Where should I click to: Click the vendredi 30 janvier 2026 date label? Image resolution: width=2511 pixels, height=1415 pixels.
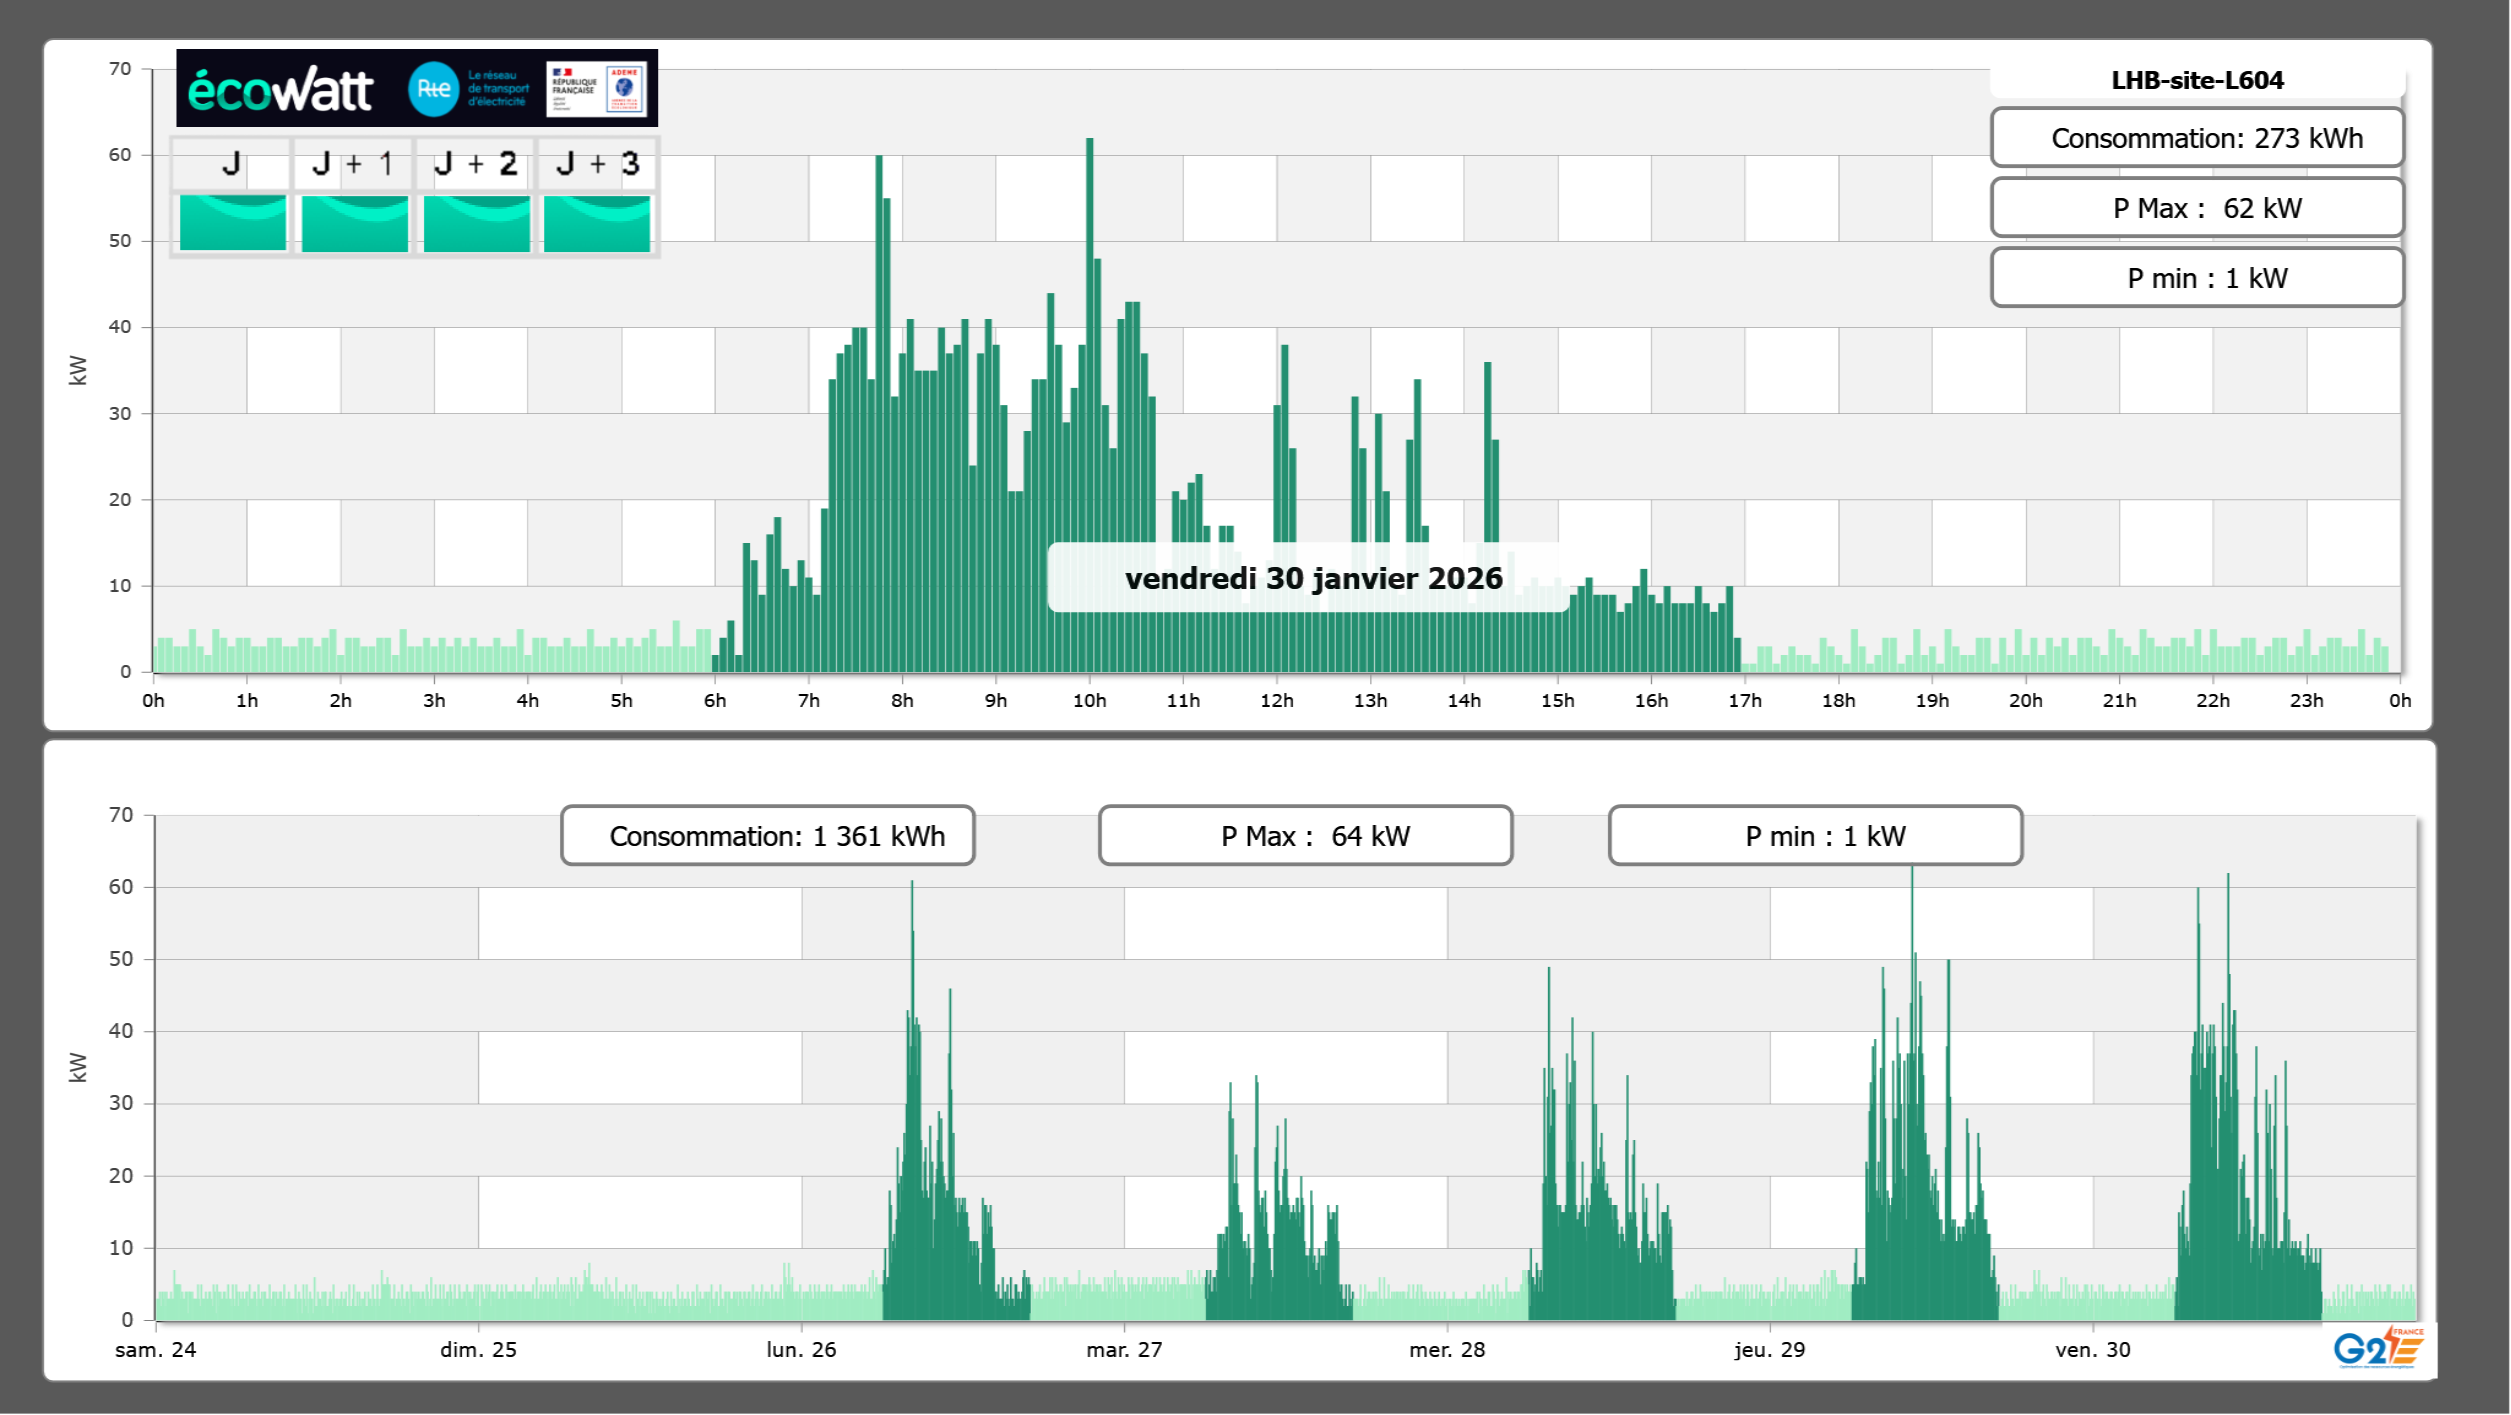(1313, 578)
